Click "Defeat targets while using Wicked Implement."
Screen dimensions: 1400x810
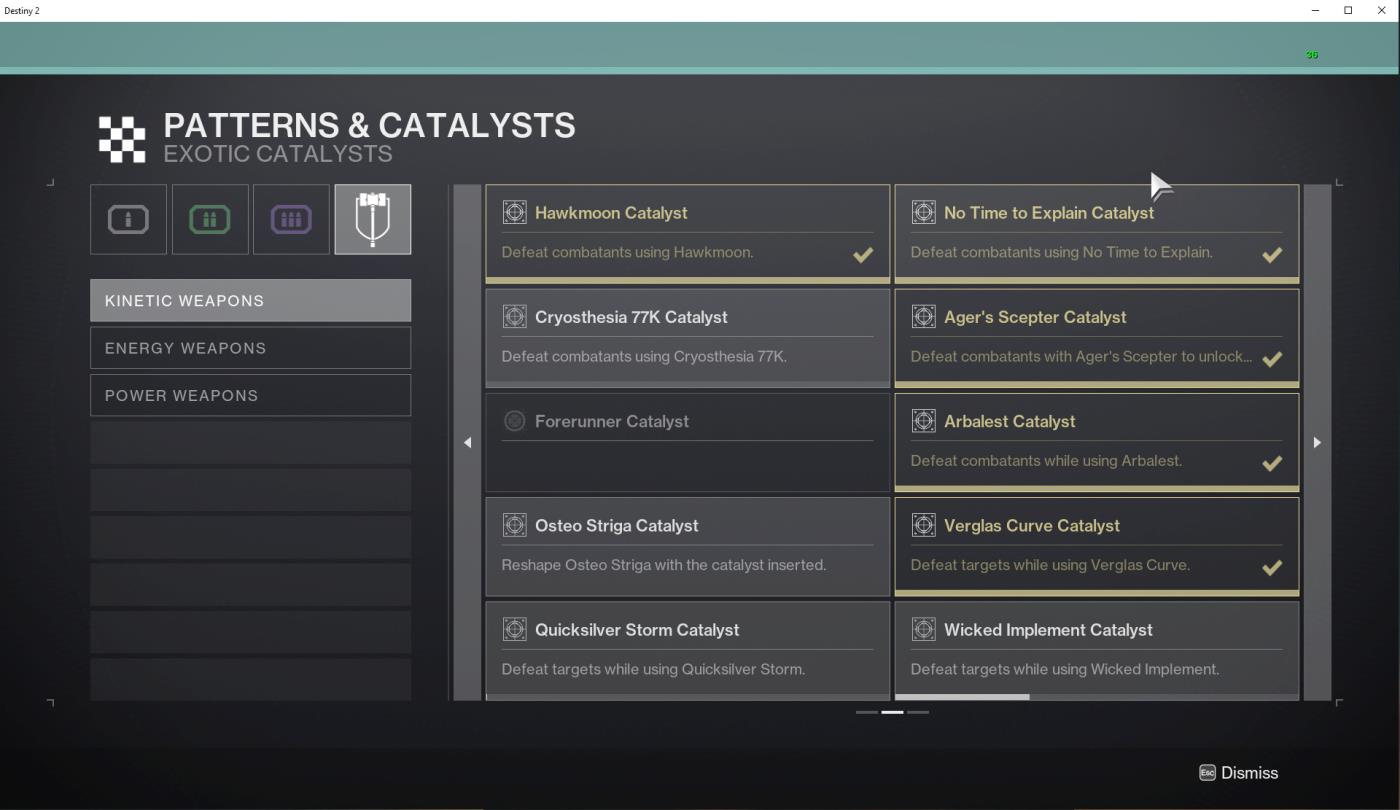[x=1065, y=669]
